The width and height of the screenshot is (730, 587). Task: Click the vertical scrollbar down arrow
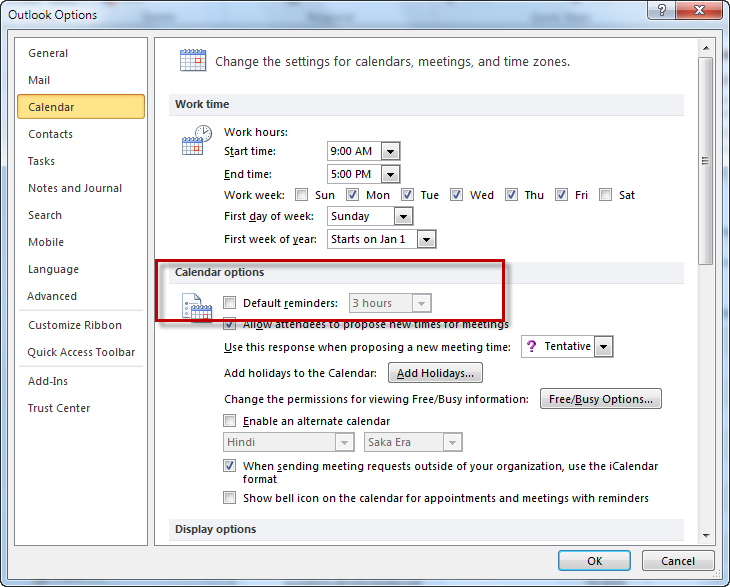tap(706, 535)
